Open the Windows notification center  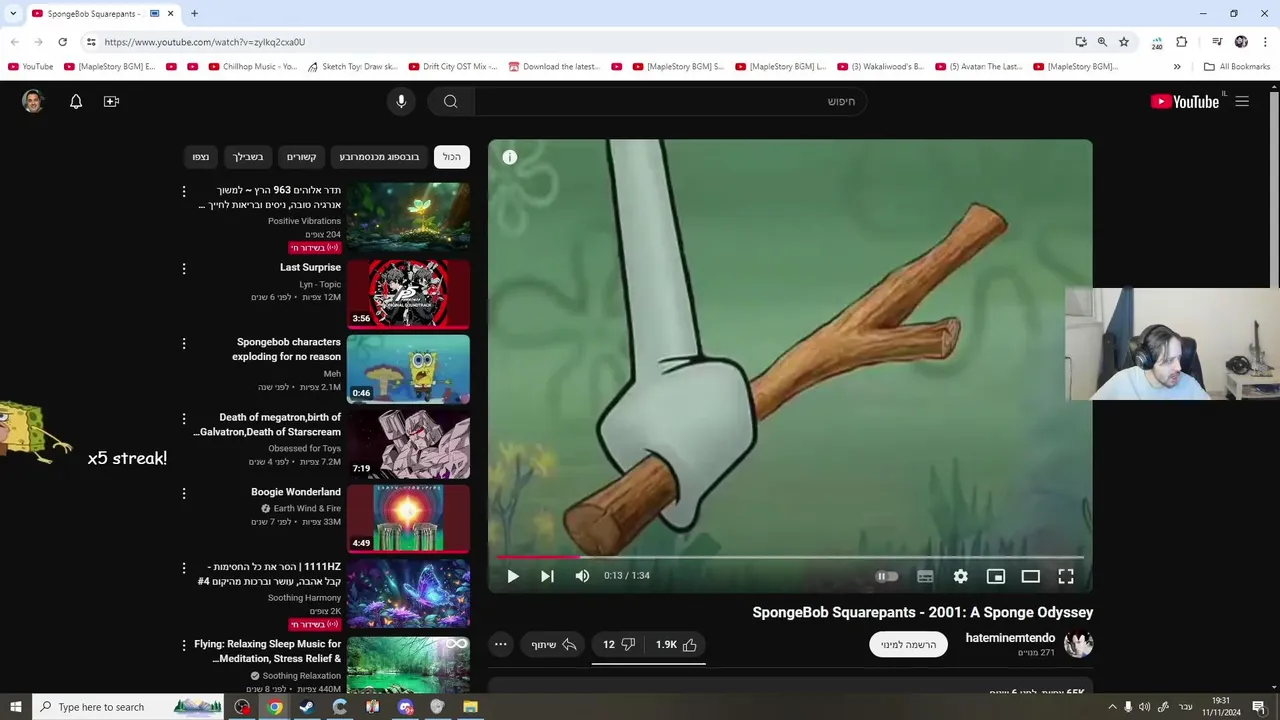(1259, 707)
